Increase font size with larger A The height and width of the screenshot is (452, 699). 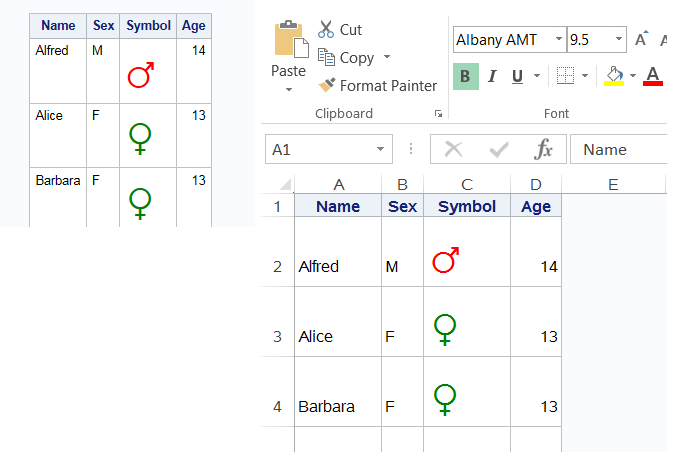click(x=641, y=40)
